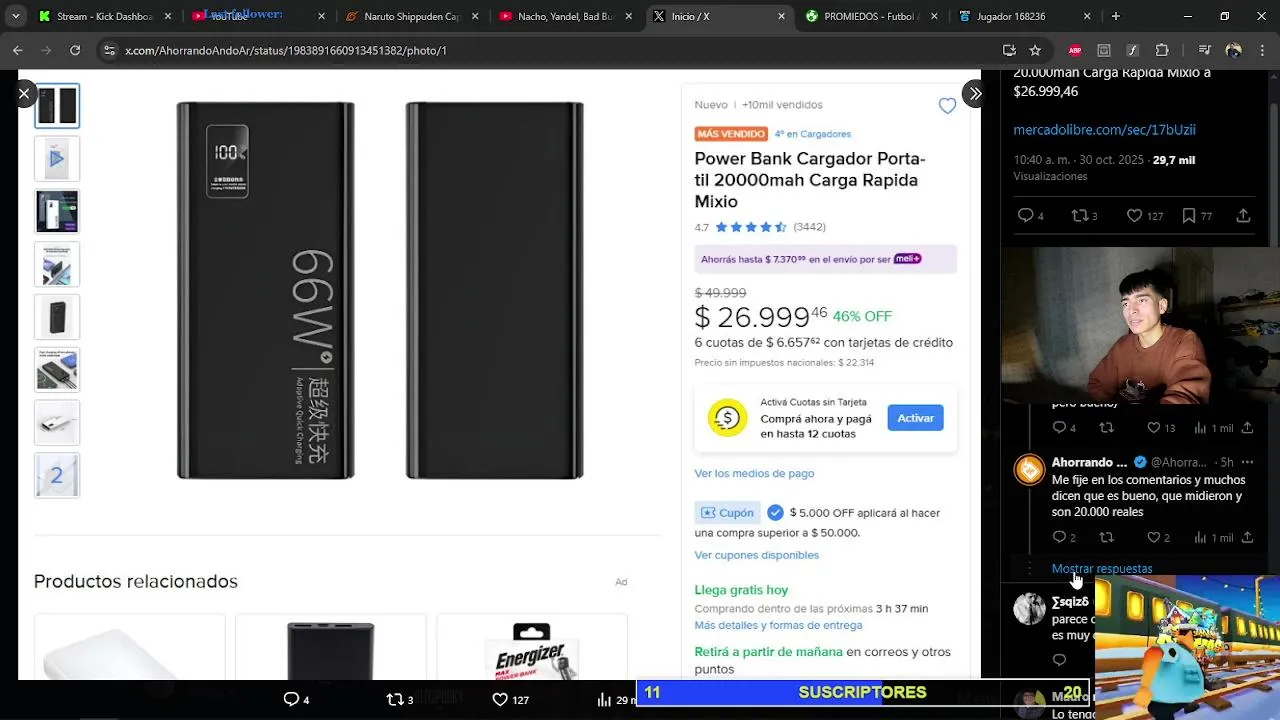This screenshot has height=720, width=1280.
Task: Click the Activar button
Action: (915, 418)
